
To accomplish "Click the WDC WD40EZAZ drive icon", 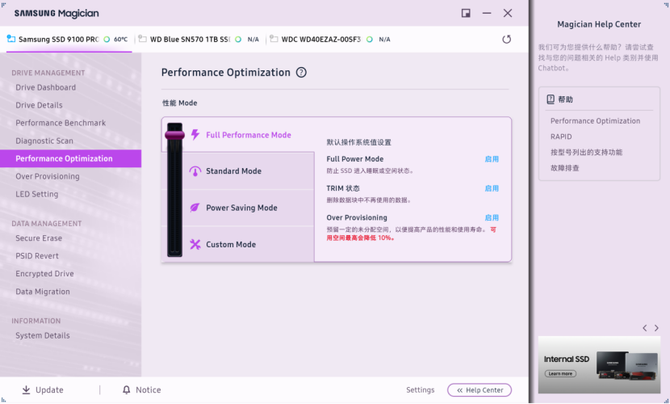I will 273,39.
